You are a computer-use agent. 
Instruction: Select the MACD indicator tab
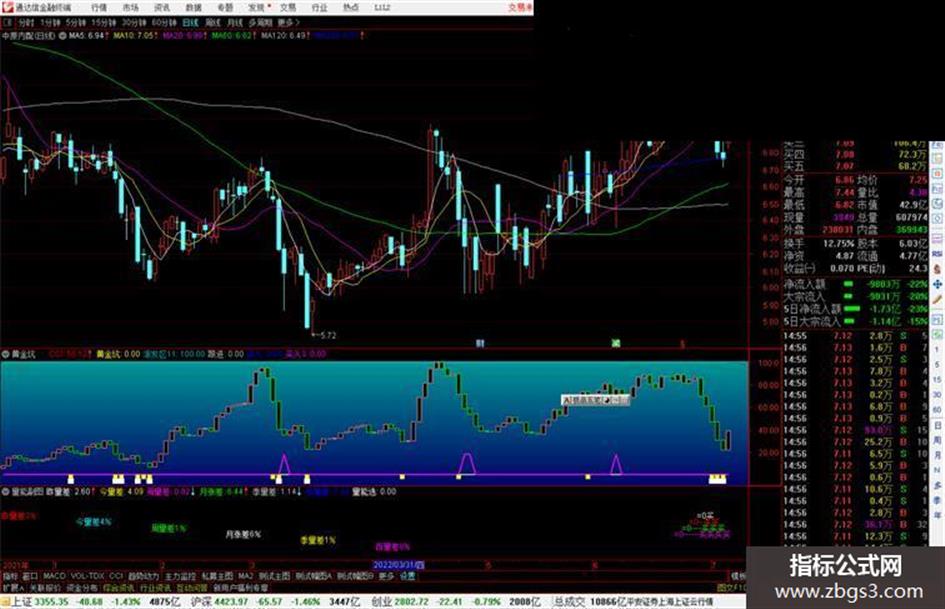pyautogui.click(x=54, y=576)
